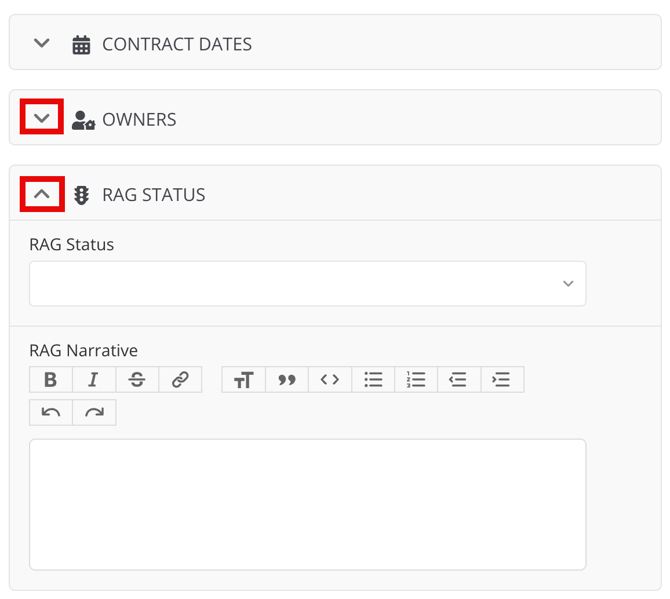The image size is (670, 599).
Task: Expand the Contract Dates section
Action: [x=41, y=43]
